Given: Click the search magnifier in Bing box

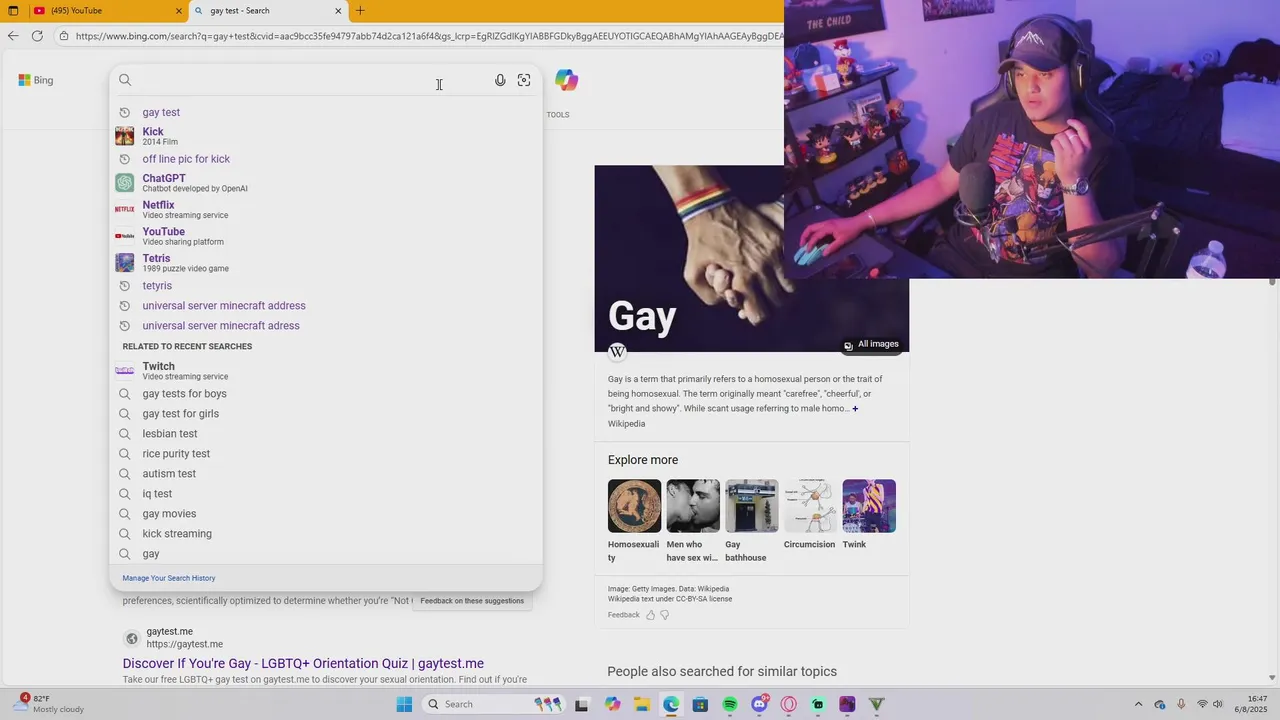Looking at the screenshot, I should [x=125, y=80].
